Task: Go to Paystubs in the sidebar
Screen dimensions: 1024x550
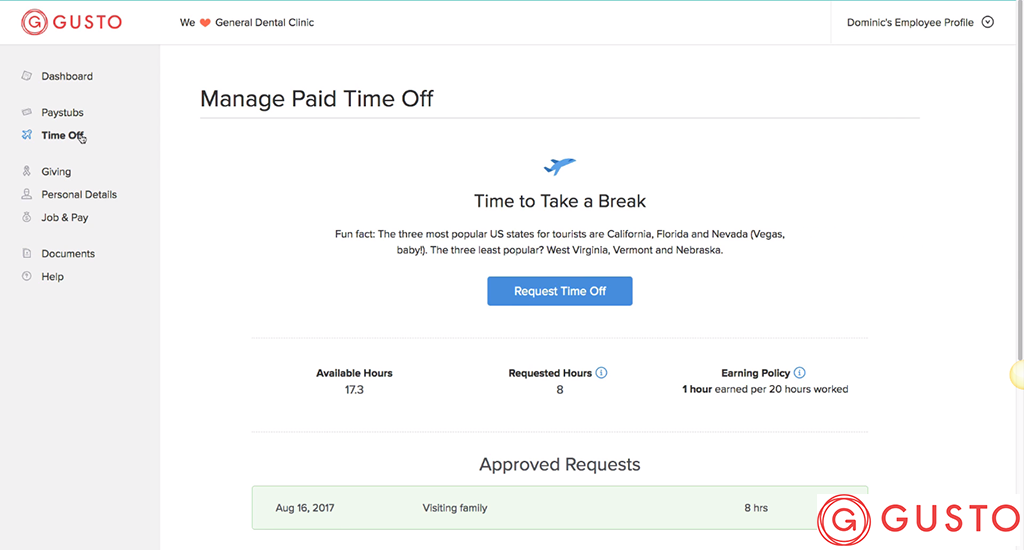Action: (x=62, y=113)
